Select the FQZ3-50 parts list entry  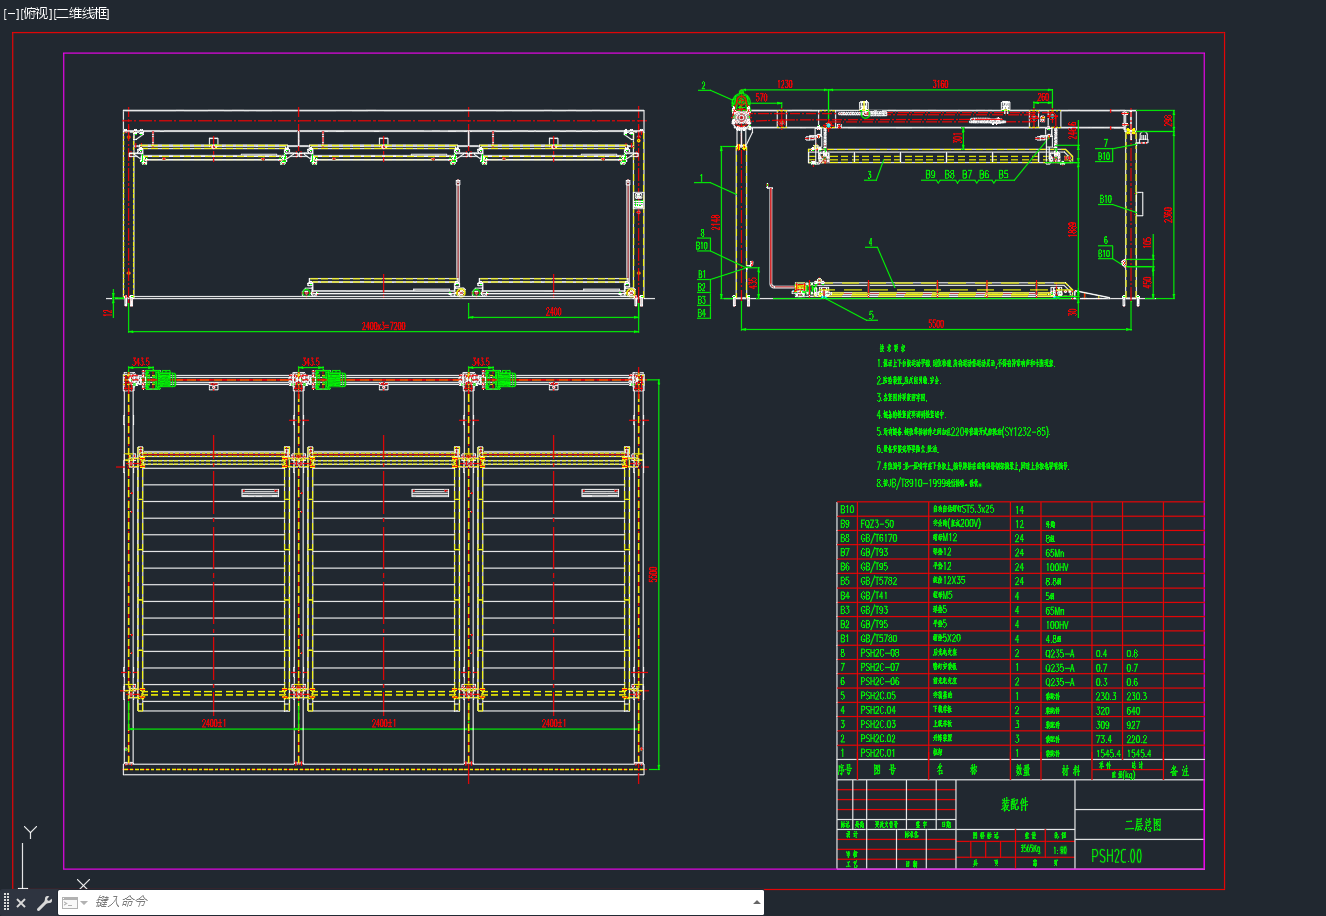pos(877,524)
